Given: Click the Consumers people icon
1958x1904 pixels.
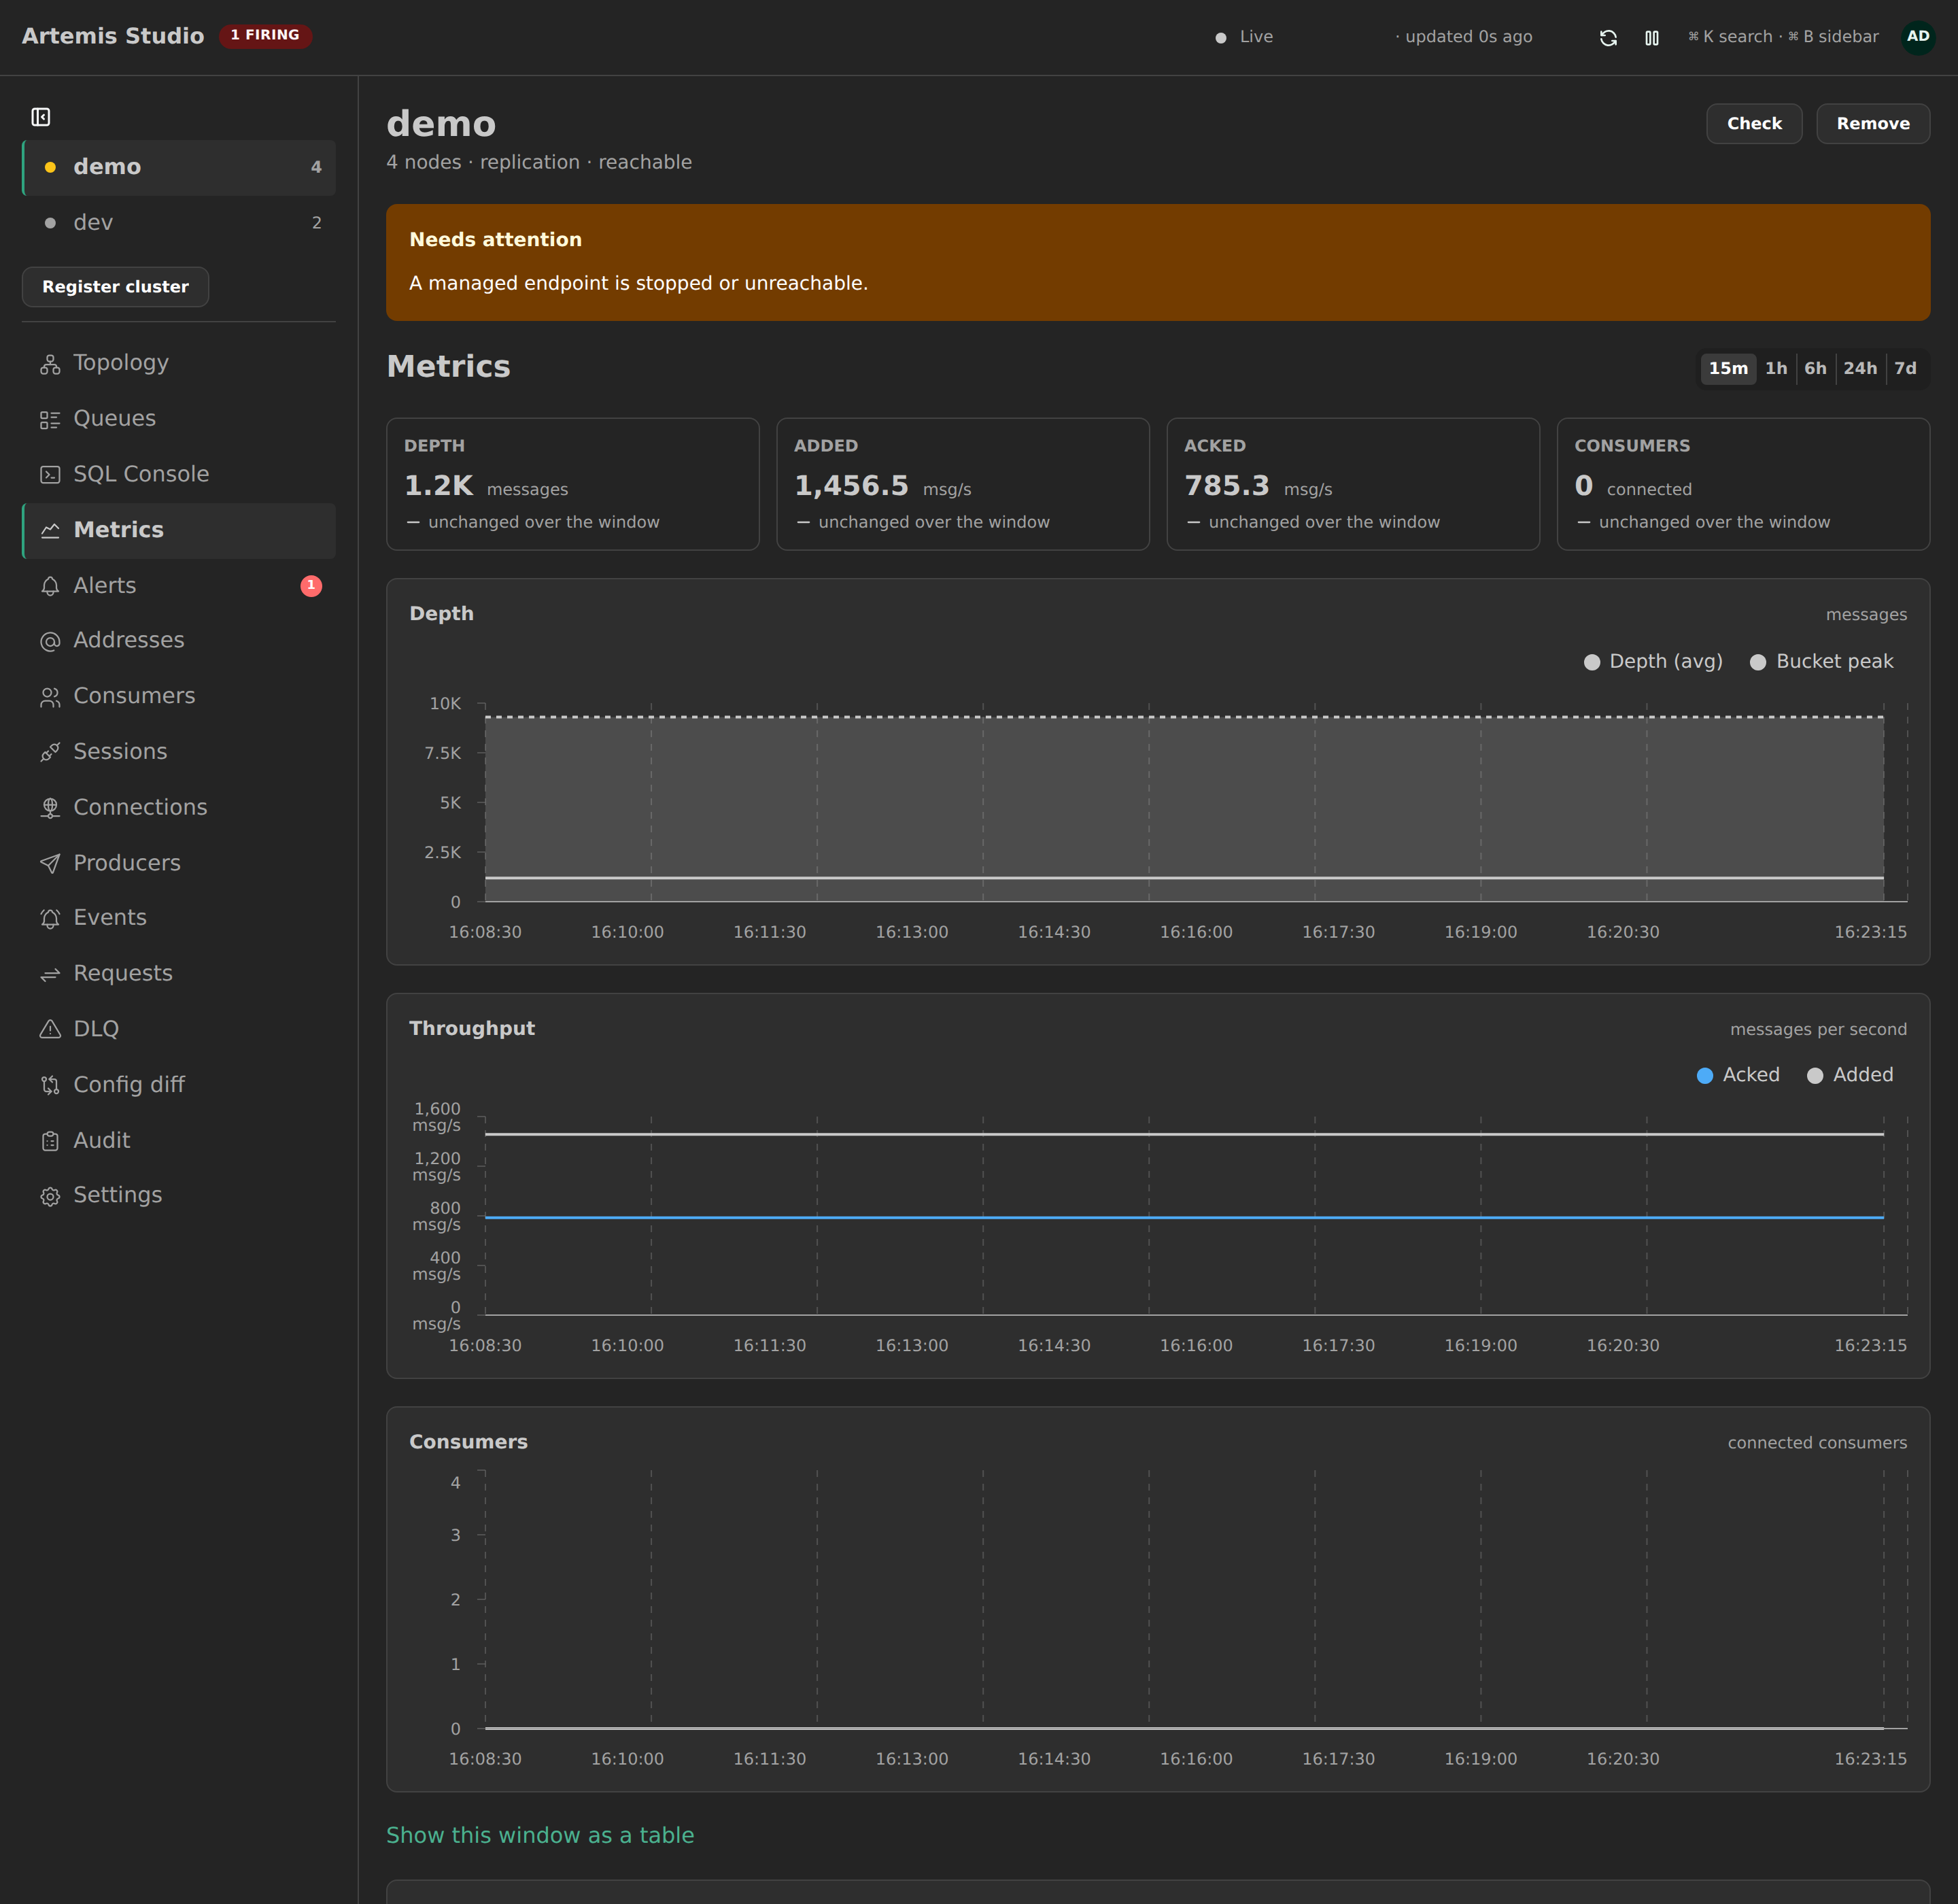Looking at the screenshot, I should point(50,697).
